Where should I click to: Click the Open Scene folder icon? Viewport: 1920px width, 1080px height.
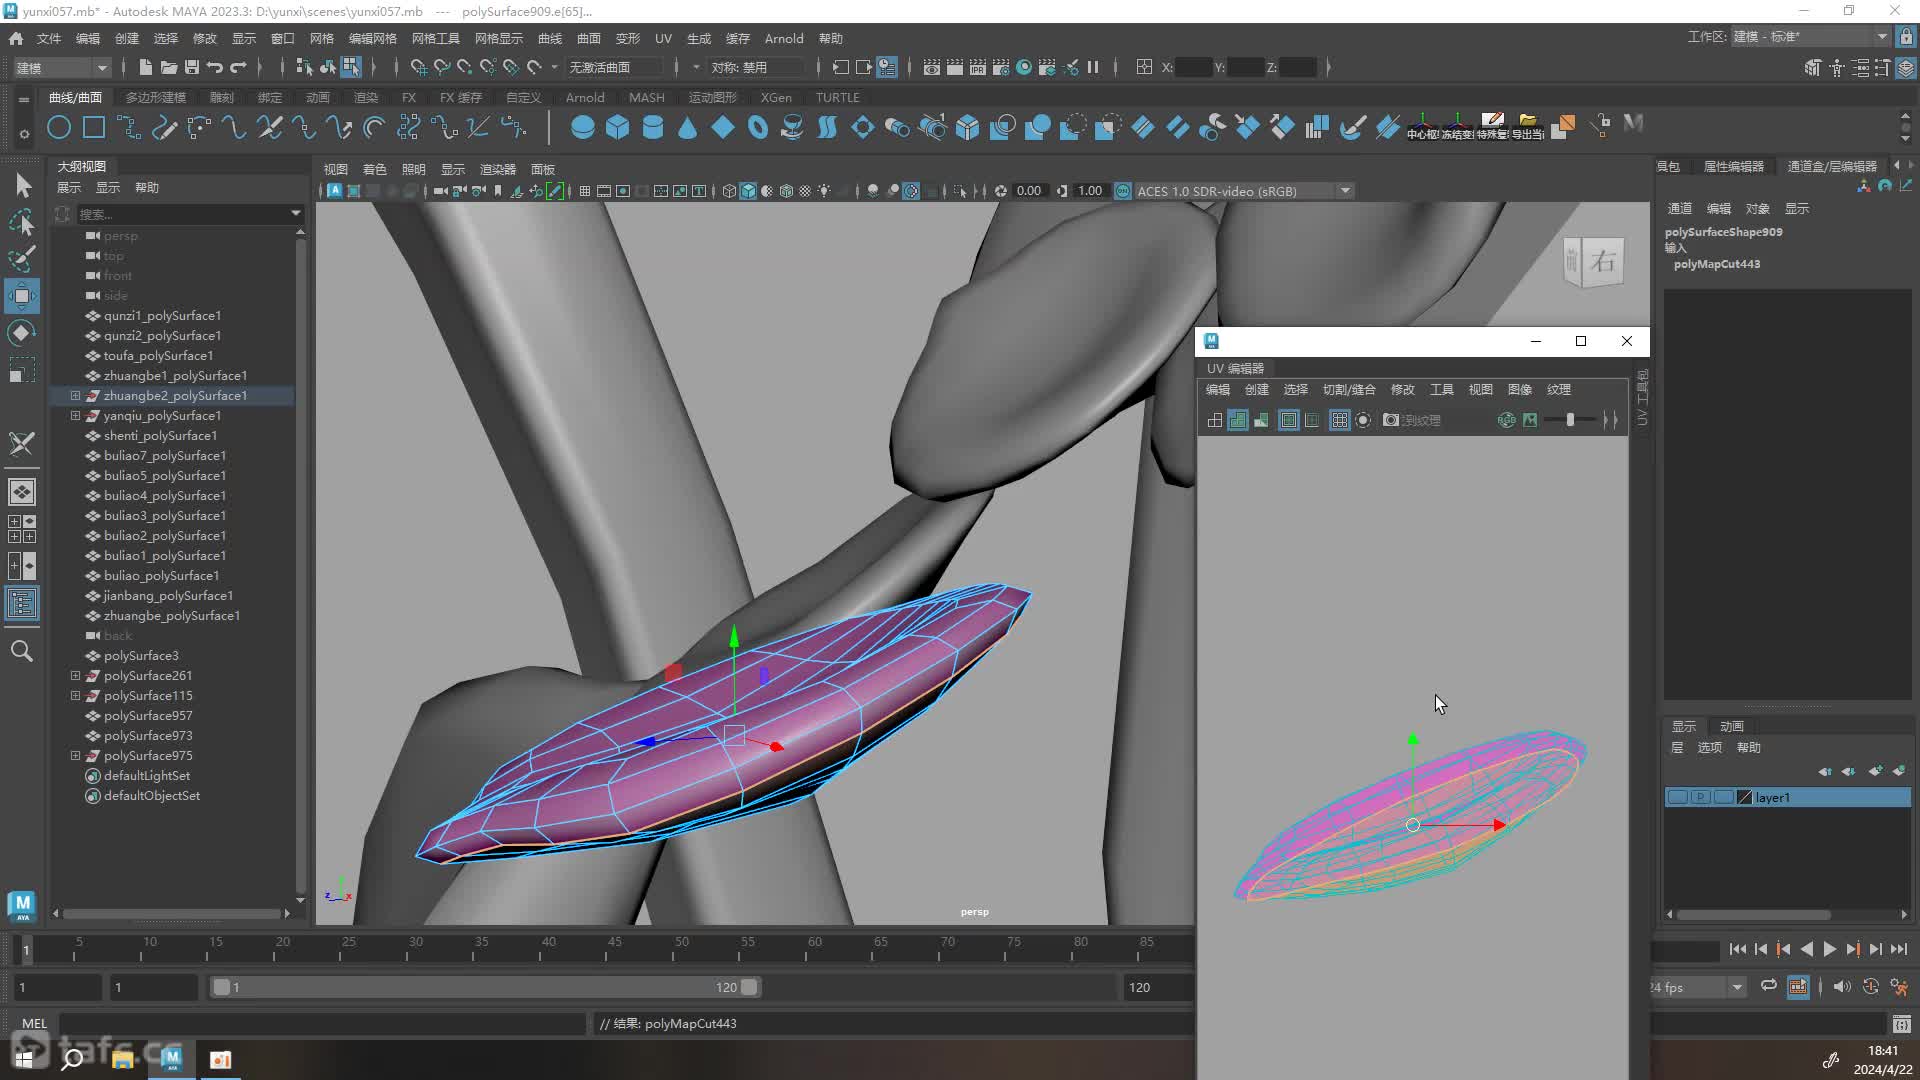(x=168, y=67)
